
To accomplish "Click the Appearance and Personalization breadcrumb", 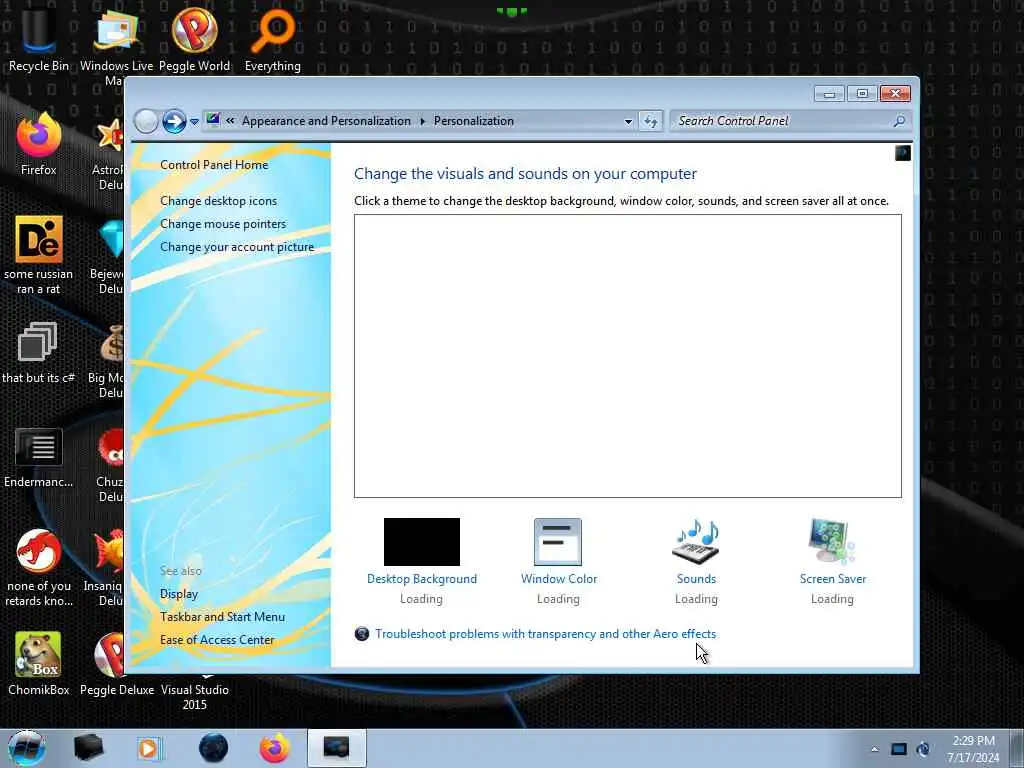I will click(x=326, y=121).
